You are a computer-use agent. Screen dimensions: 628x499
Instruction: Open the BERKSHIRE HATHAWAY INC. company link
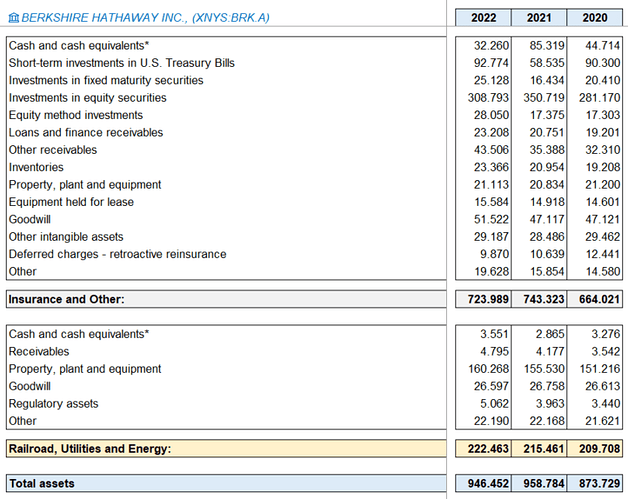tap(145, 18)
